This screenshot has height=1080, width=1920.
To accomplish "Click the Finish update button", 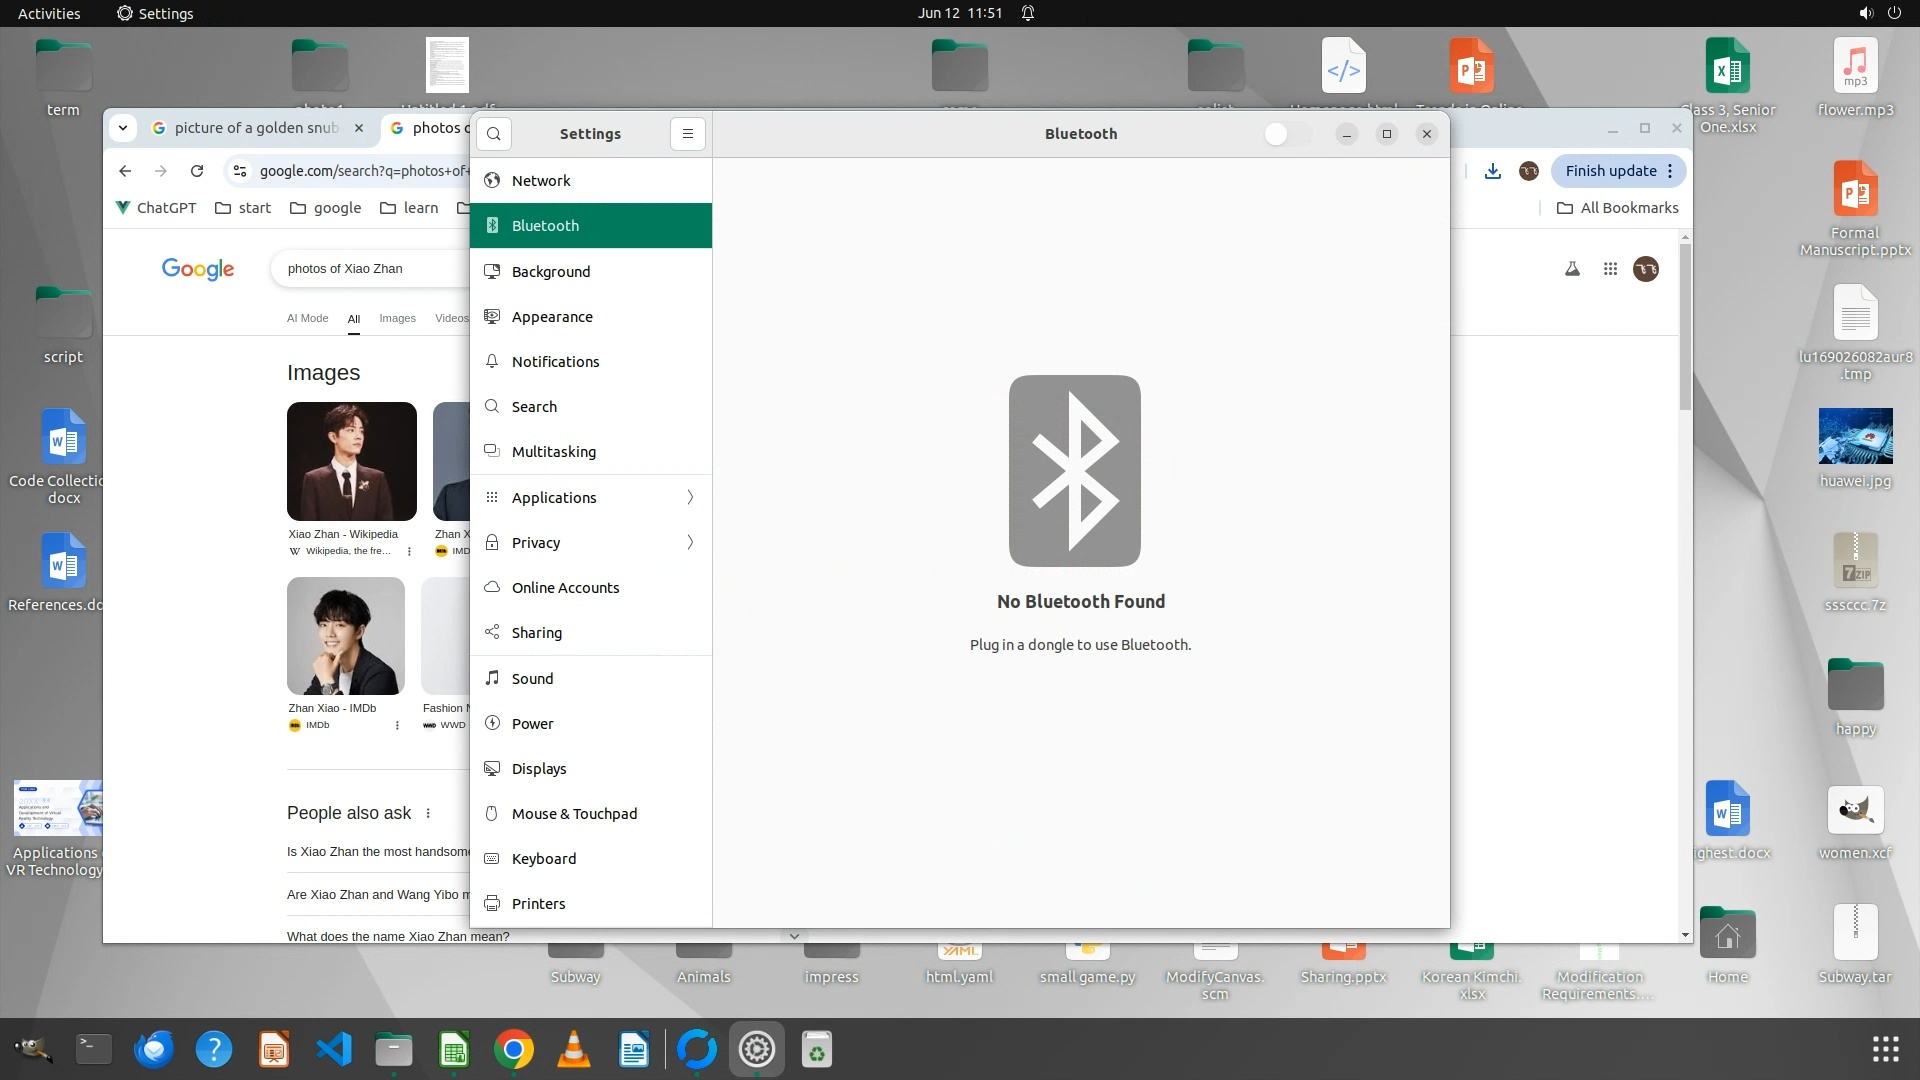I will [x=1611, y=171].
